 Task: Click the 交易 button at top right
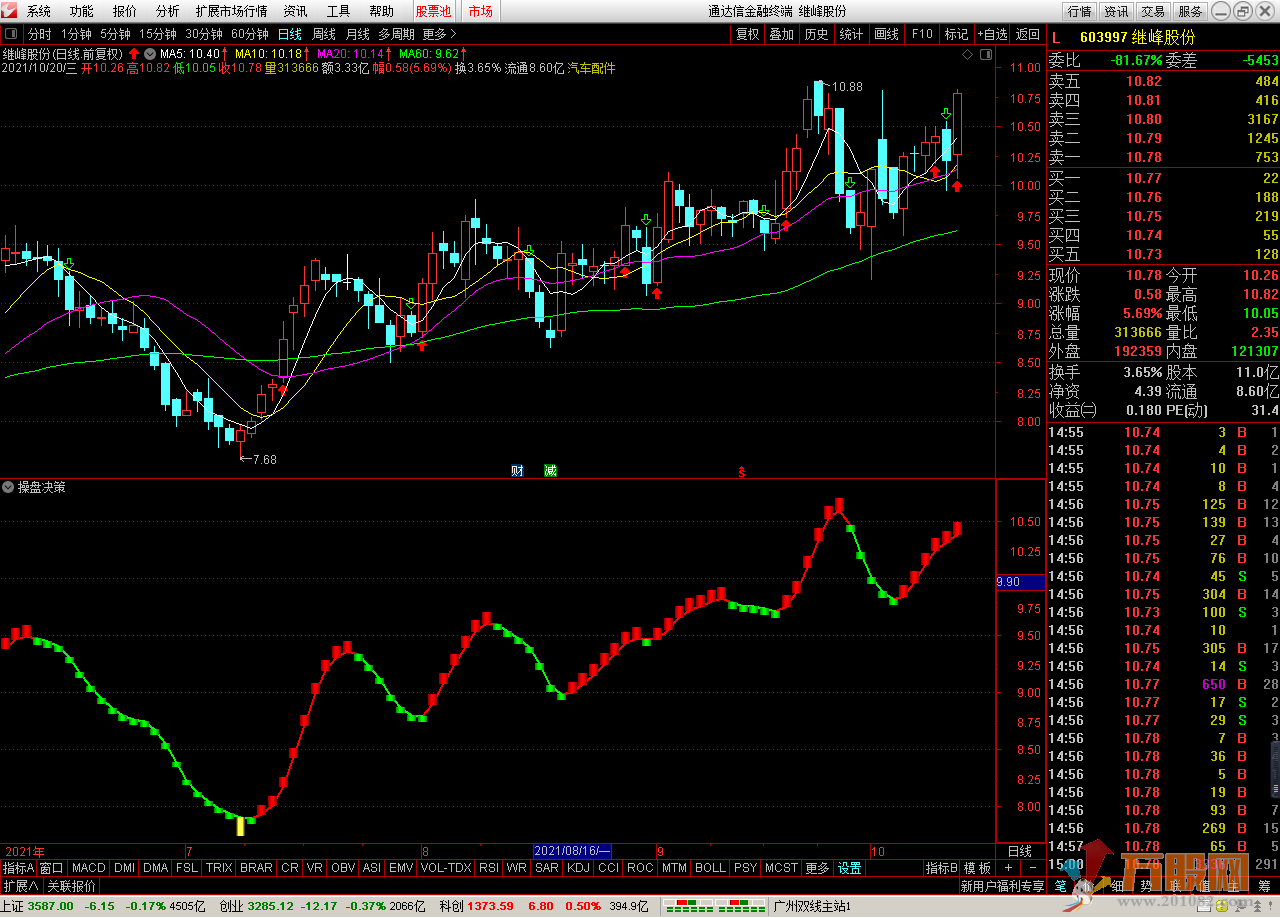(1153, 11)
